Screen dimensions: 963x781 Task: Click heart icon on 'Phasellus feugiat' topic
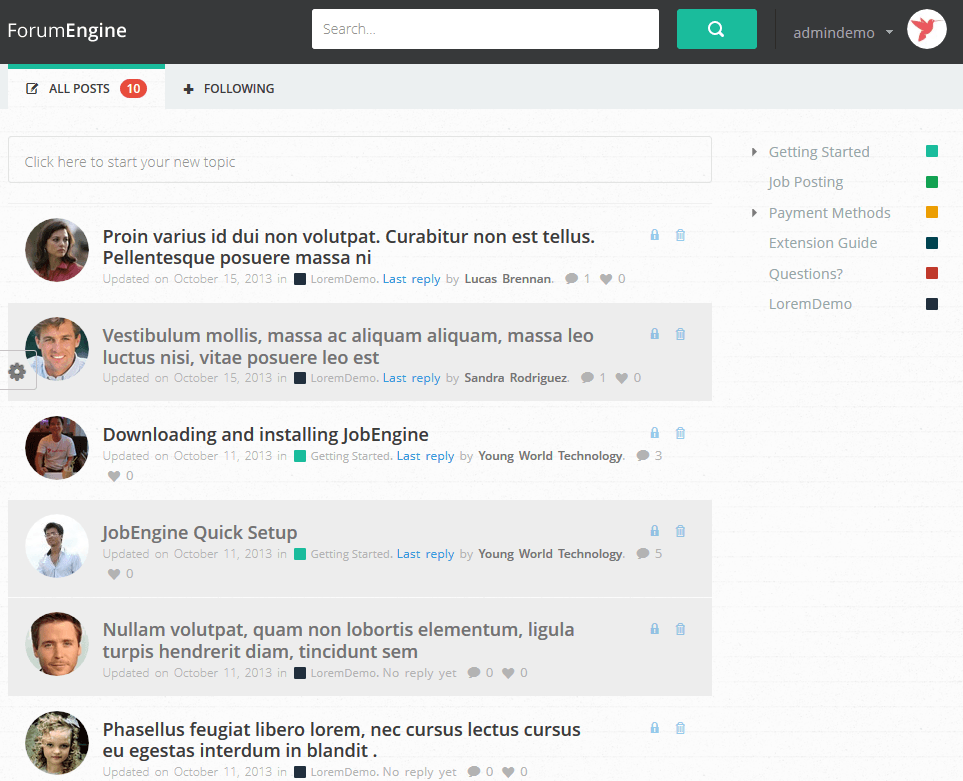[x=509, y=772]
